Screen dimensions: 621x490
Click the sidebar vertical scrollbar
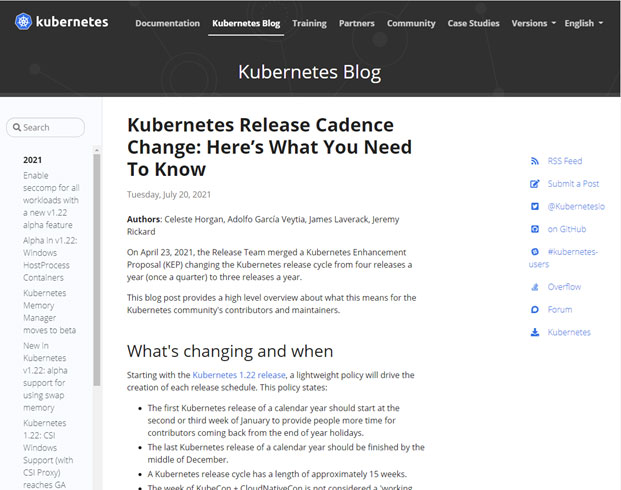point(97,270)
